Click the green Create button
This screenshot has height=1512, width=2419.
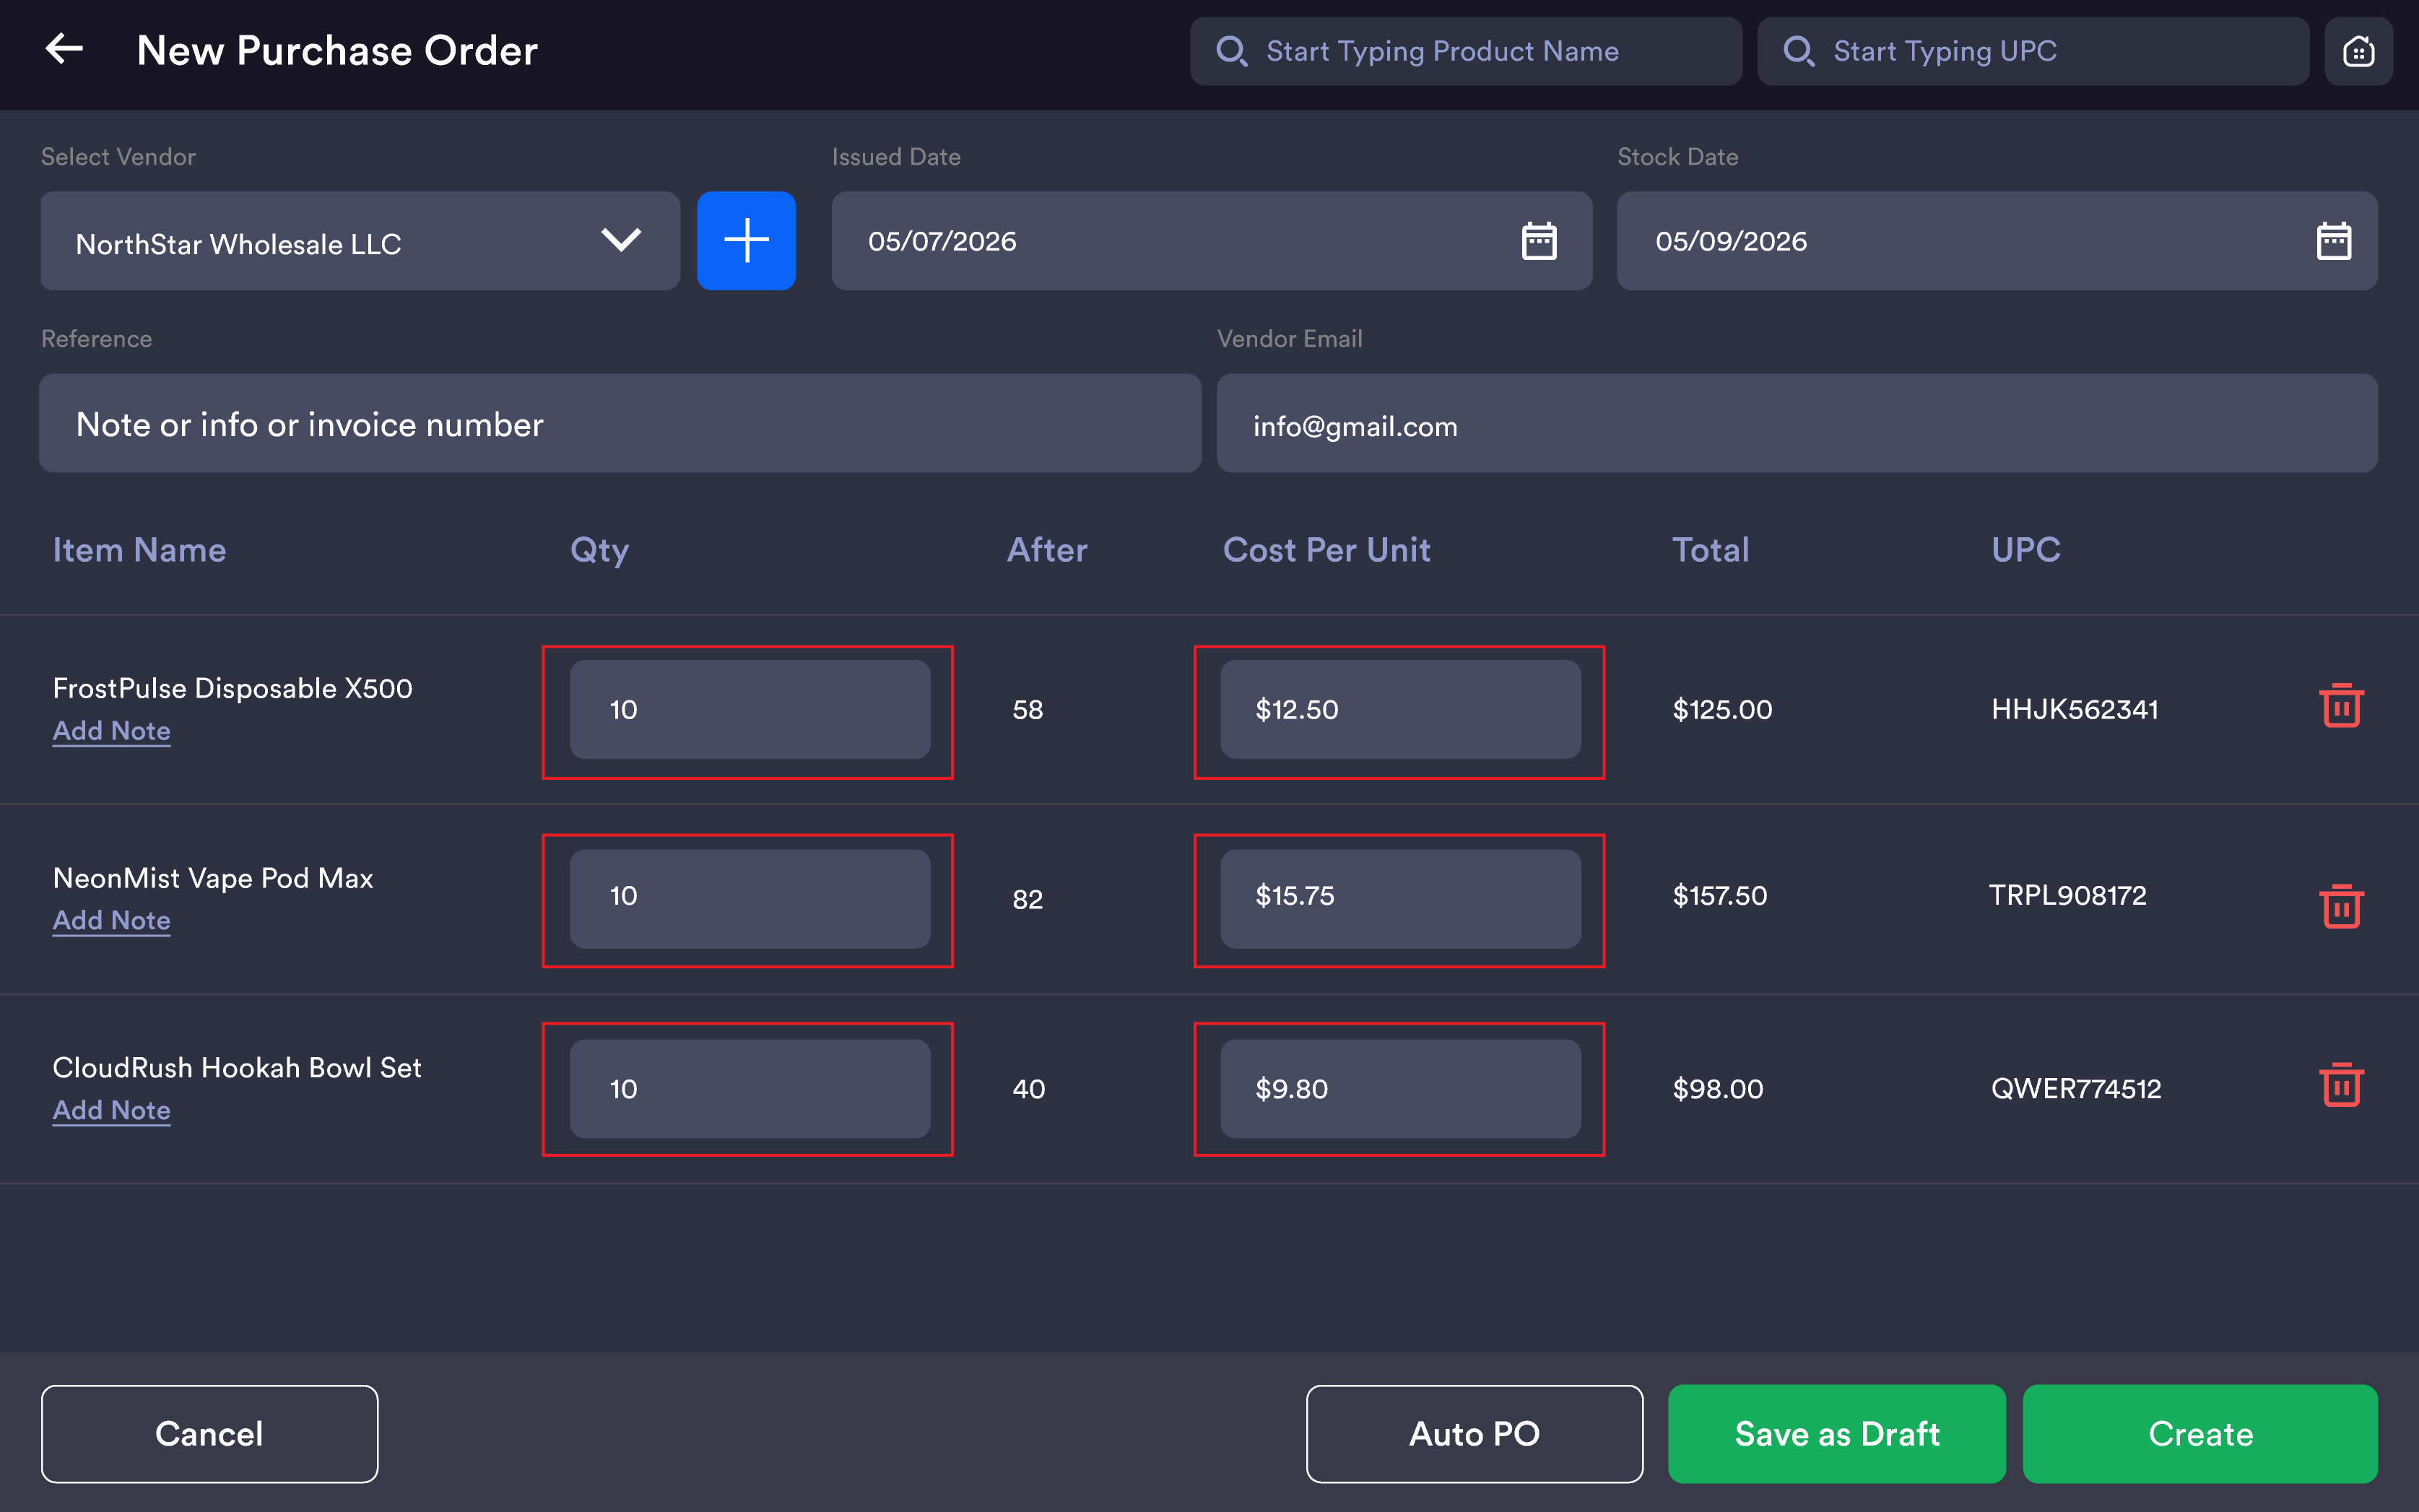2200,1434
